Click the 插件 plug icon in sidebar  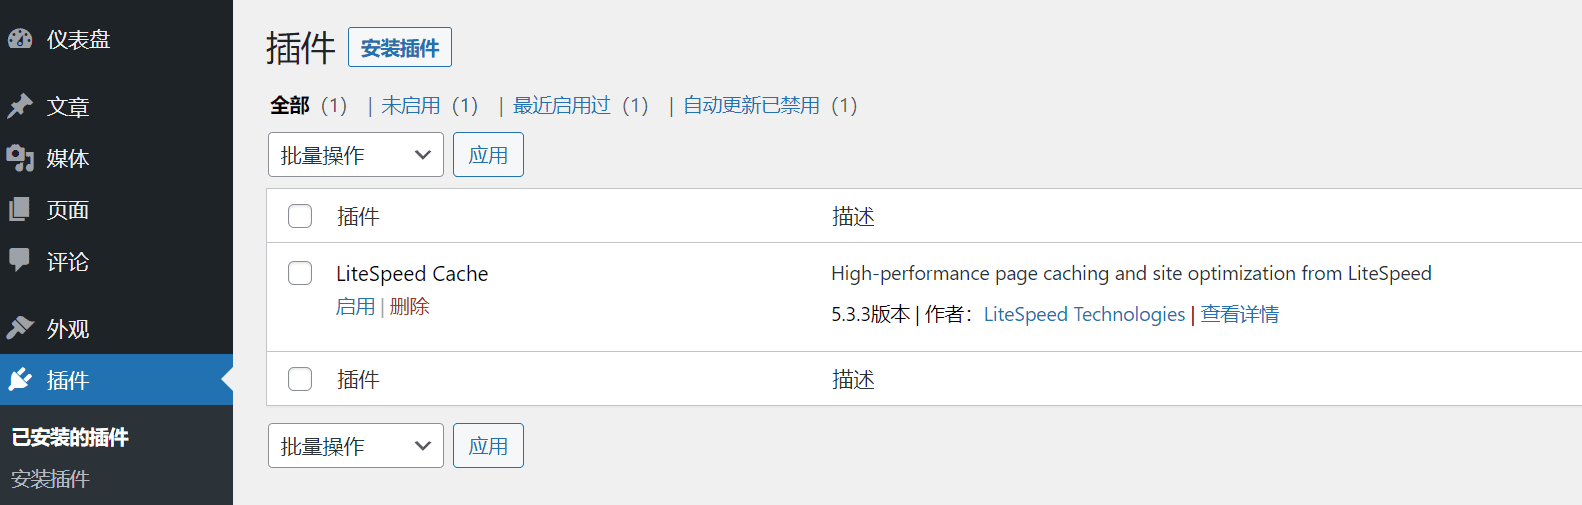click(20, 379)
